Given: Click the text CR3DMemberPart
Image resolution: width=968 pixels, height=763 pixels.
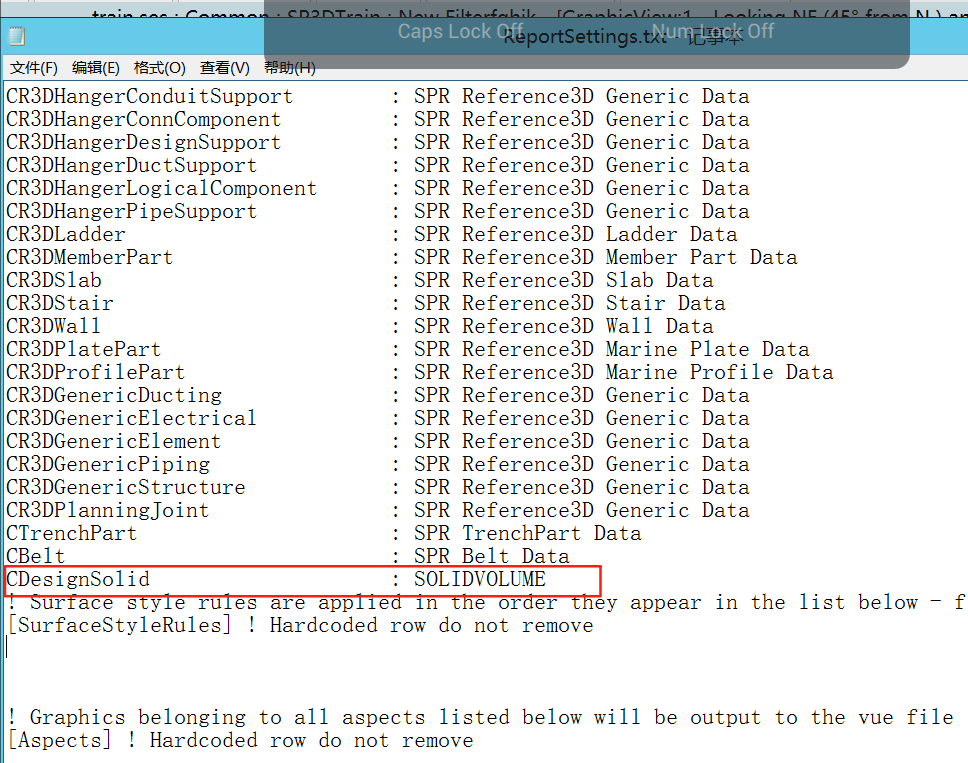Looking at the screenshot, I should 90,257.
